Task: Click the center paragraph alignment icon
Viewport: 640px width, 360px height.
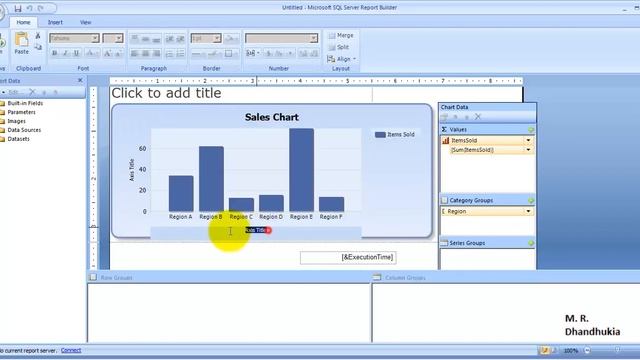Action: pos(145,53)
